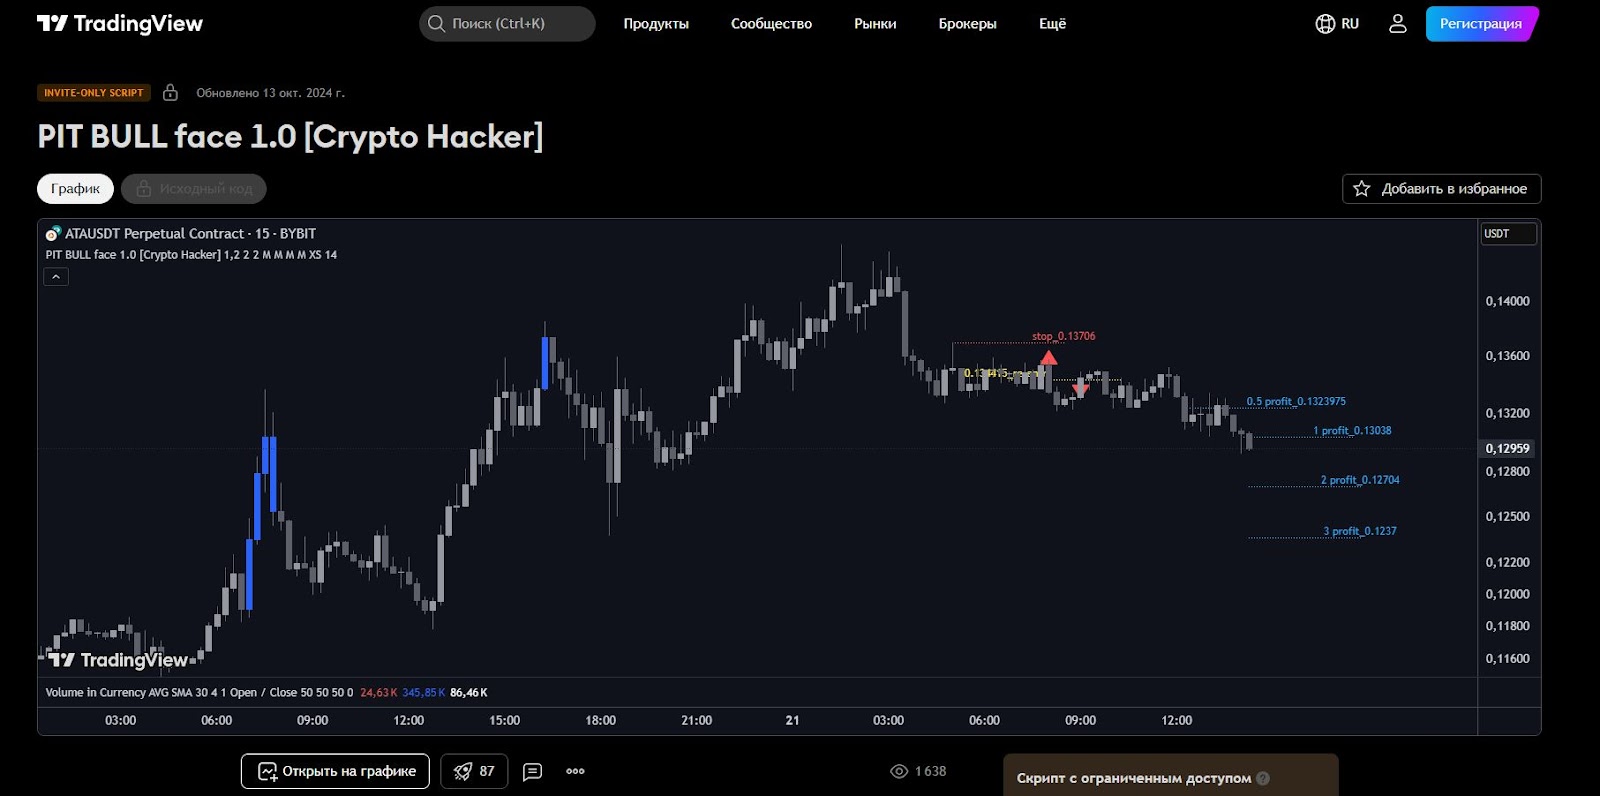The image size is (1600, 796).
Task: Click the 24,63K volume value
Action: point(378,693)
